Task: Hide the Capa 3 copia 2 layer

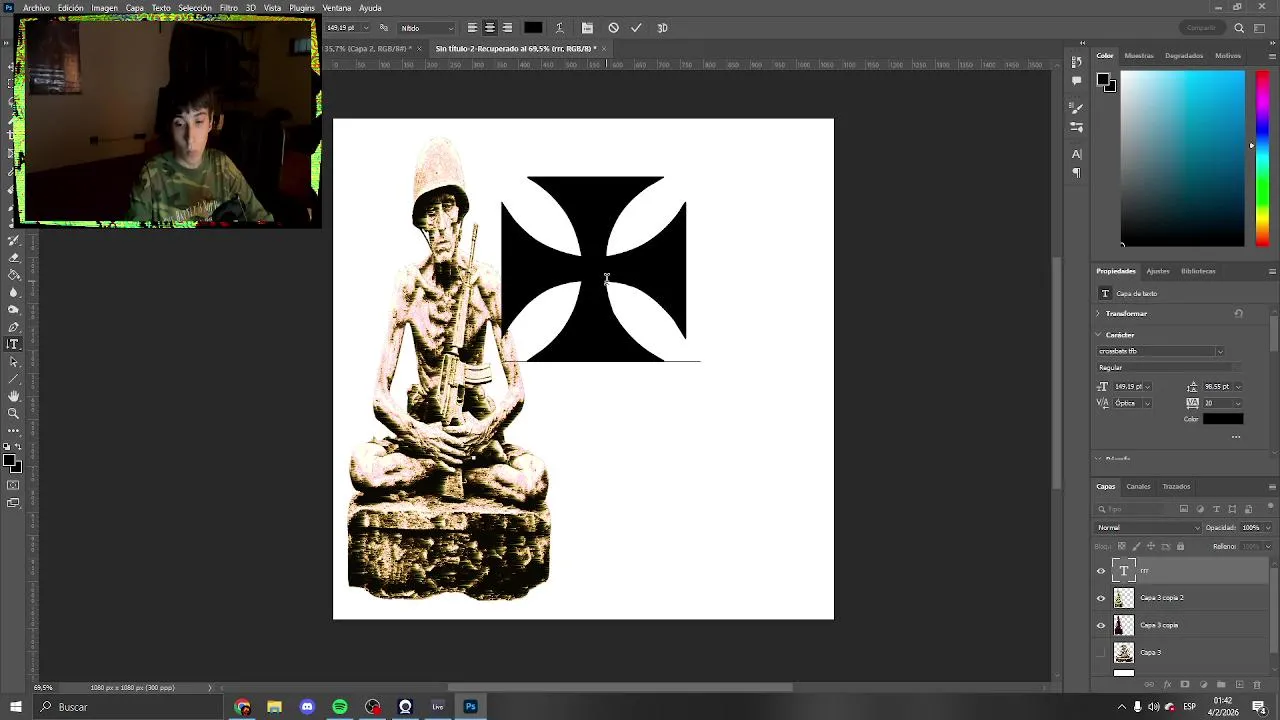Action: (x=1101, y=598)
